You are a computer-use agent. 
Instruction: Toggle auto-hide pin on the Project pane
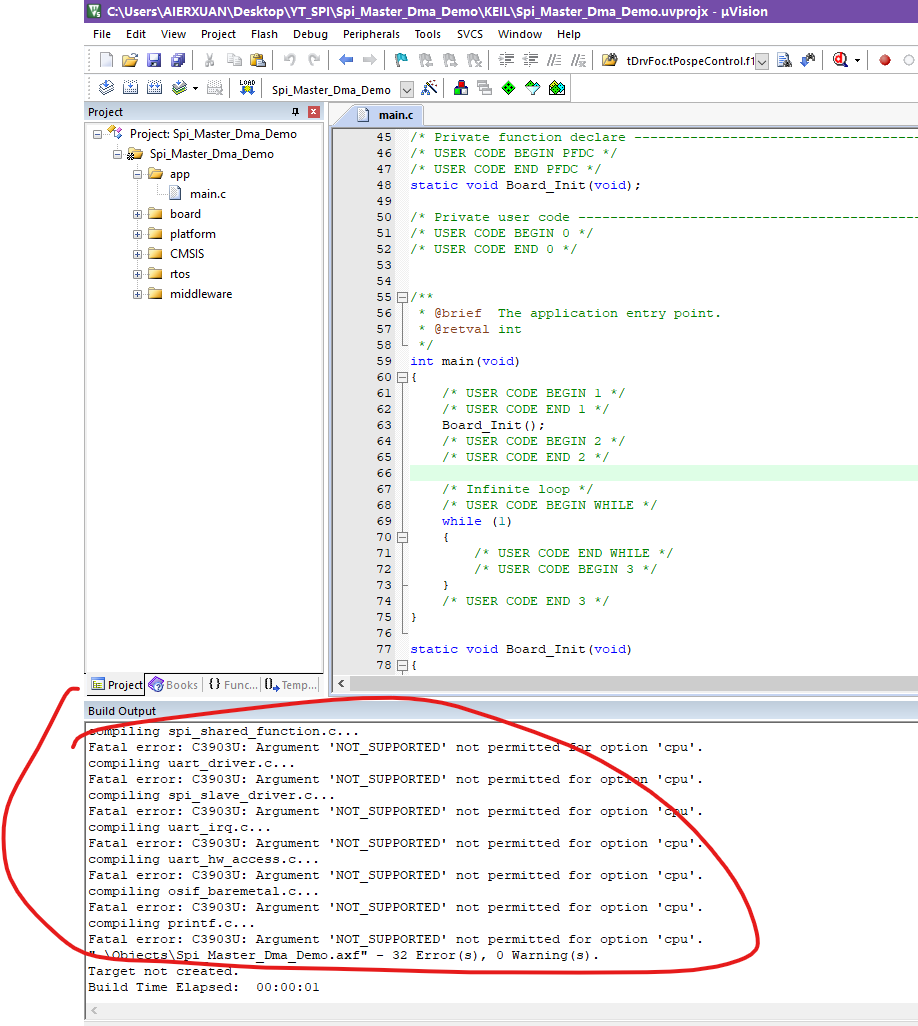[295, 112]
